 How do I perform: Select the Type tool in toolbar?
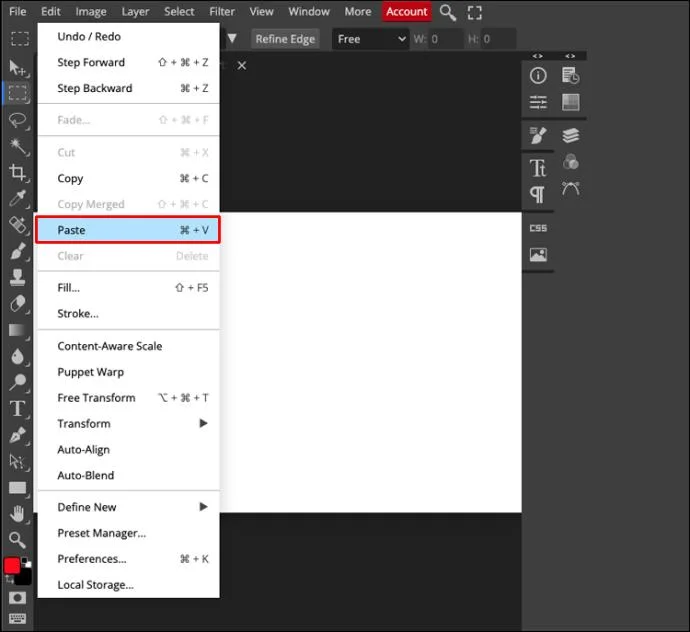[18, 408]
